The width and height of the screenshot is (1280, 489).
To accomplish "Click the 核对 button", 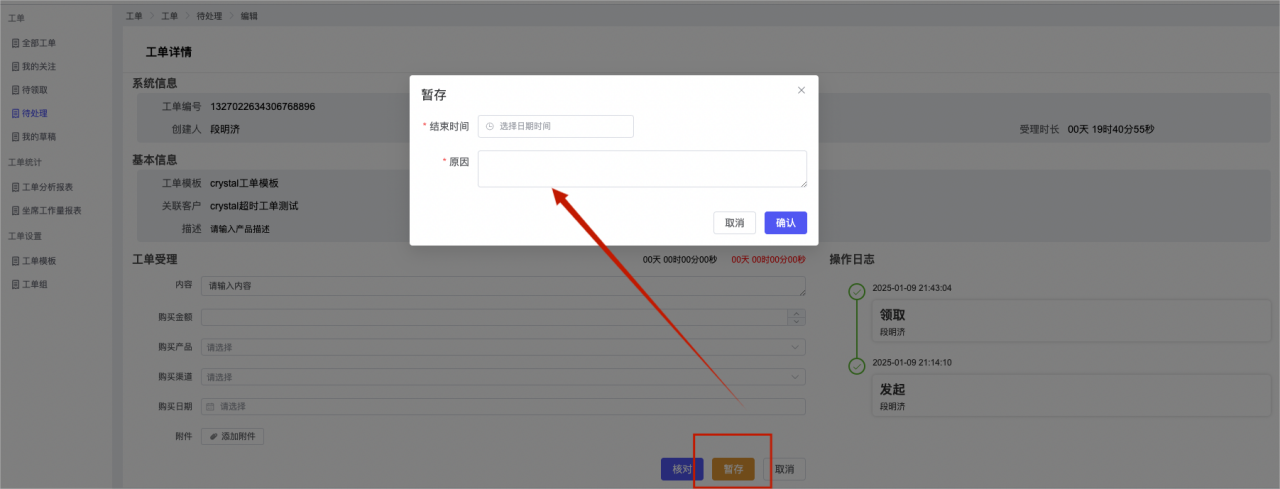I will tap(682, 469).
